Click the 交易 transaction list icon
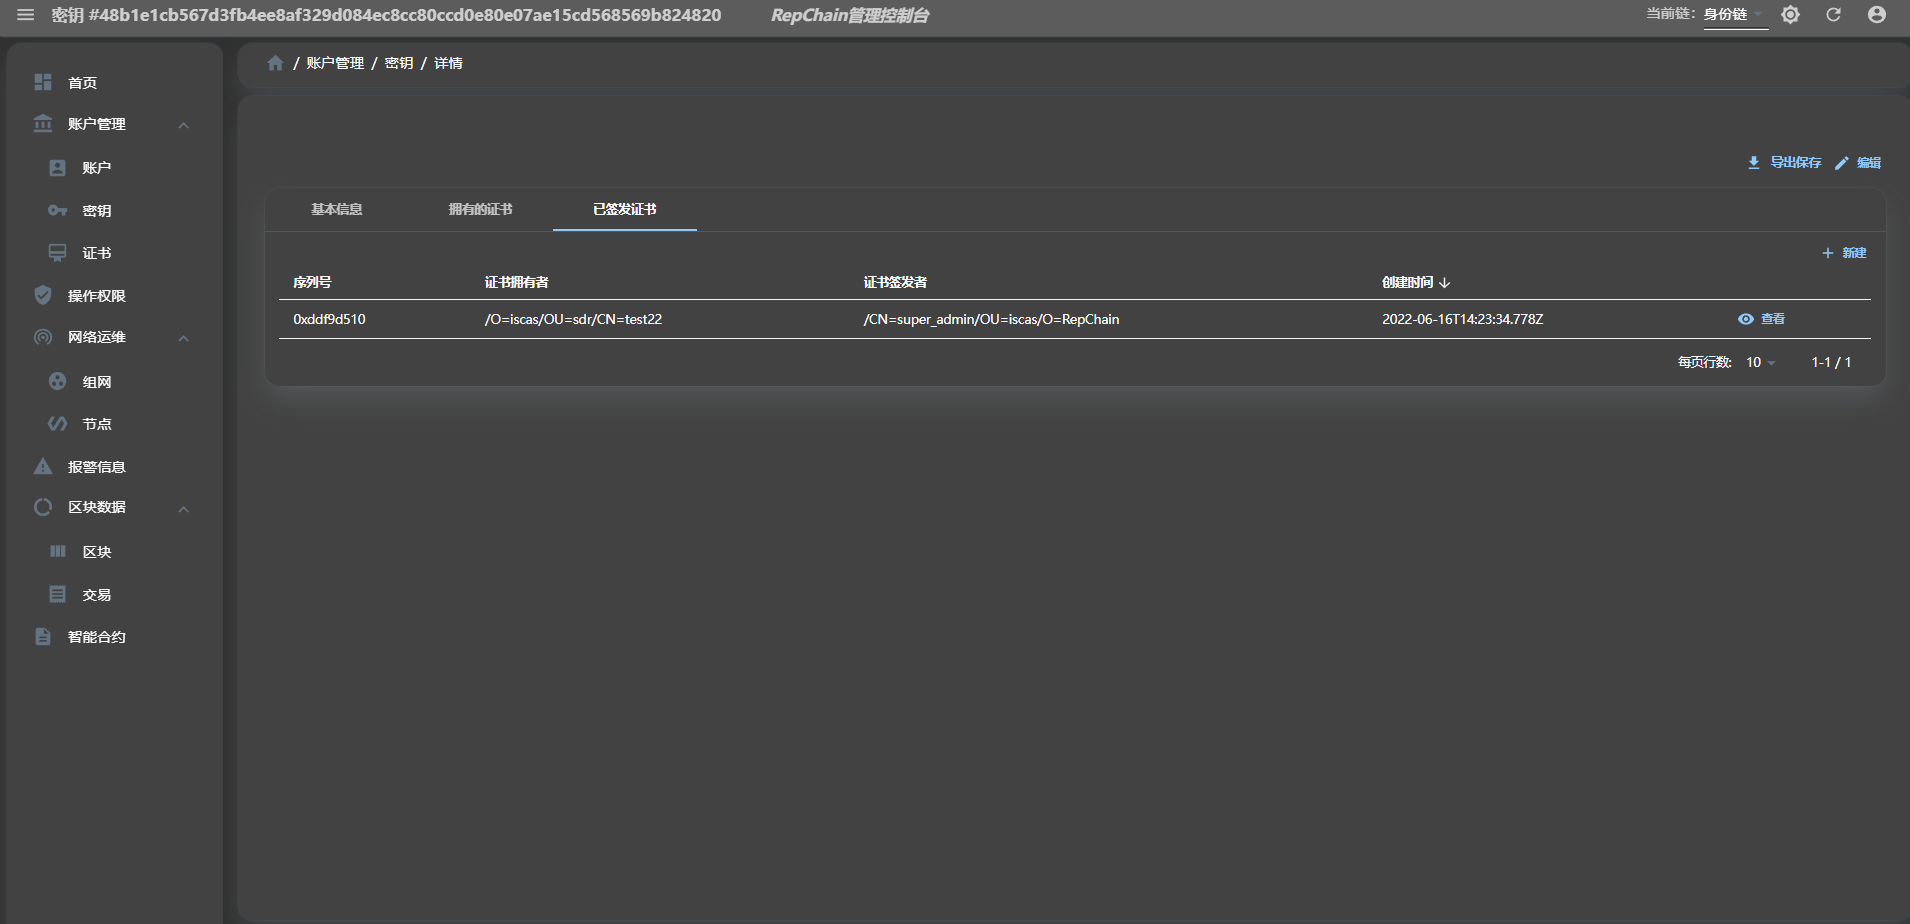This screenshot has width=1910, height=924. pos(58,594)
